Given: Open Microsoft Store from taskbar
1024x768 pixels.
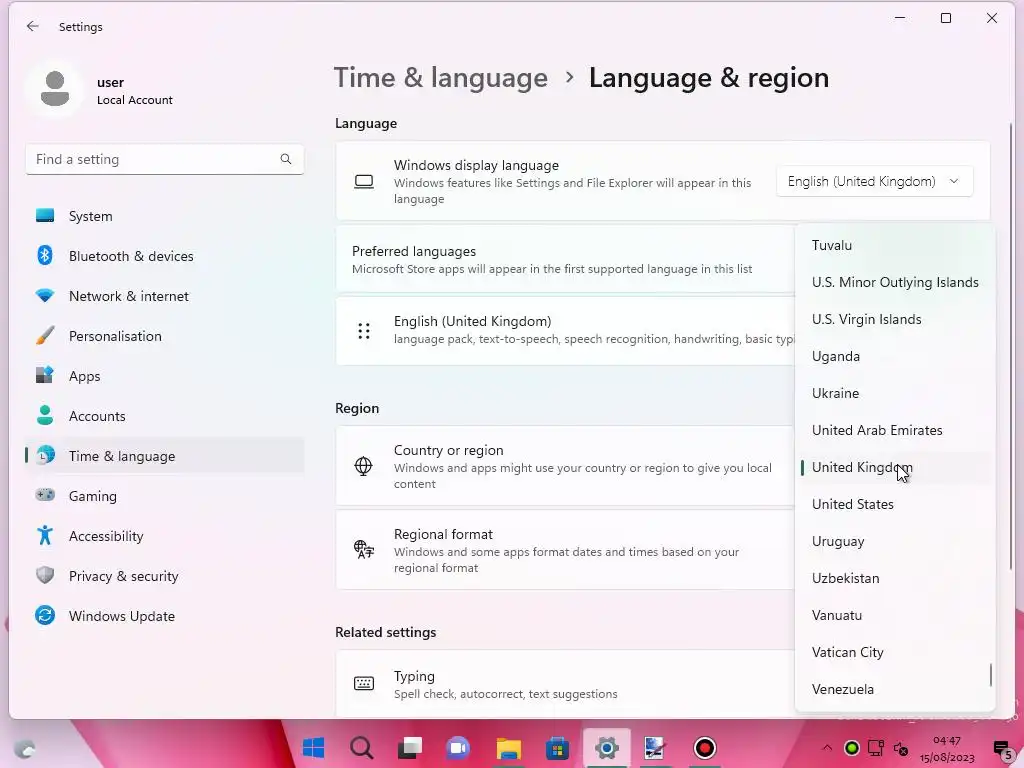Looking at the screenshot, I should pos(557,748).
